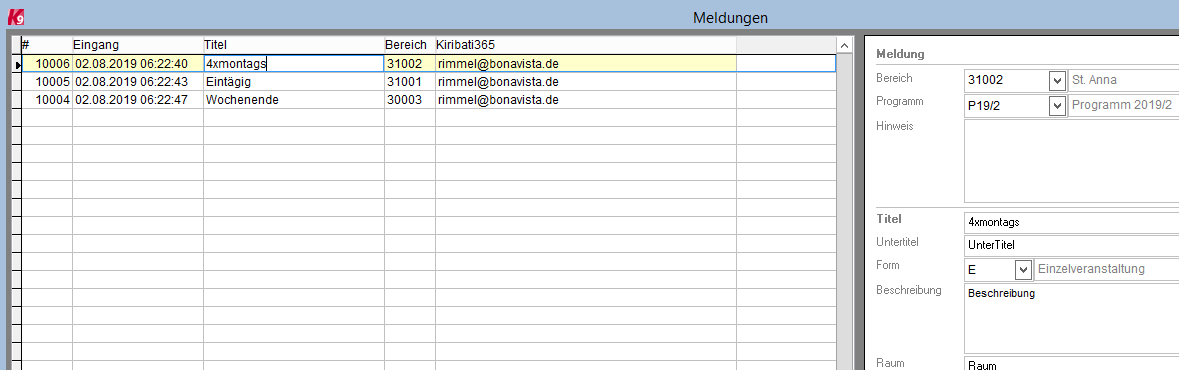Click the Eintägig title cell
Screen dimensions: 1179x370
(x=294, y=82)
